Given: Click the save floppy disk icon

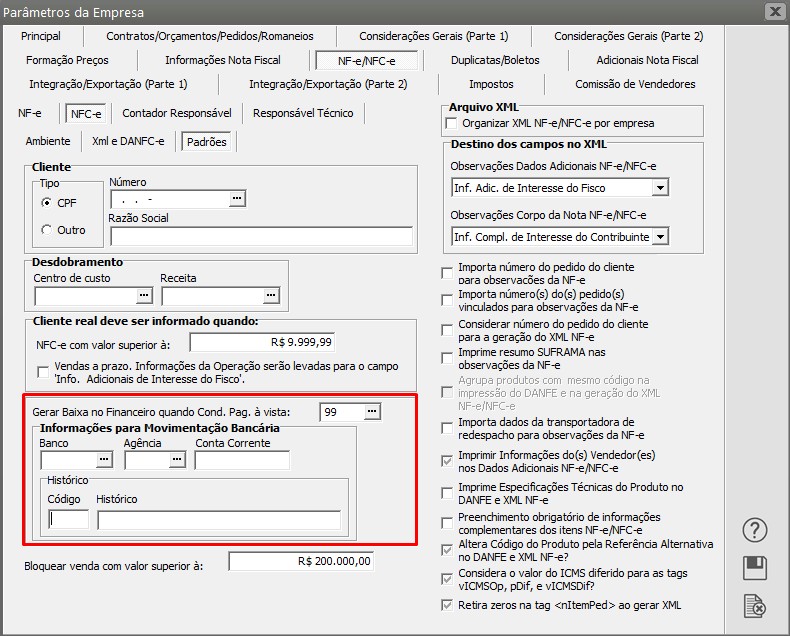Looking at the screenshot, I should [757, 568].
